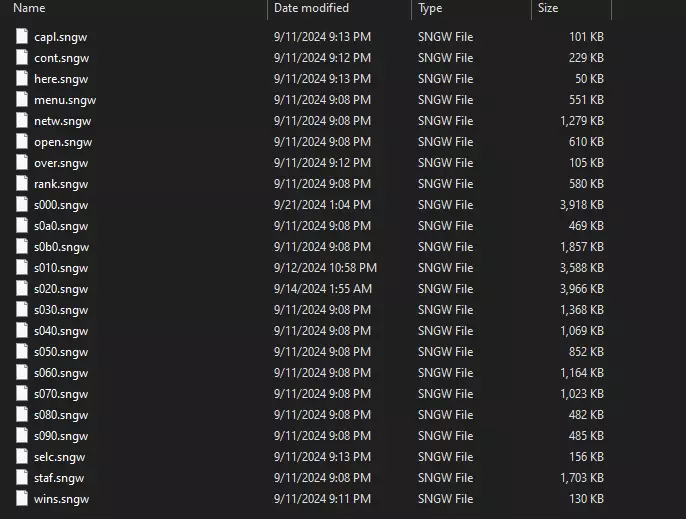Select the s020.sngw file row
Screen dimensions: 686x519
61,289
